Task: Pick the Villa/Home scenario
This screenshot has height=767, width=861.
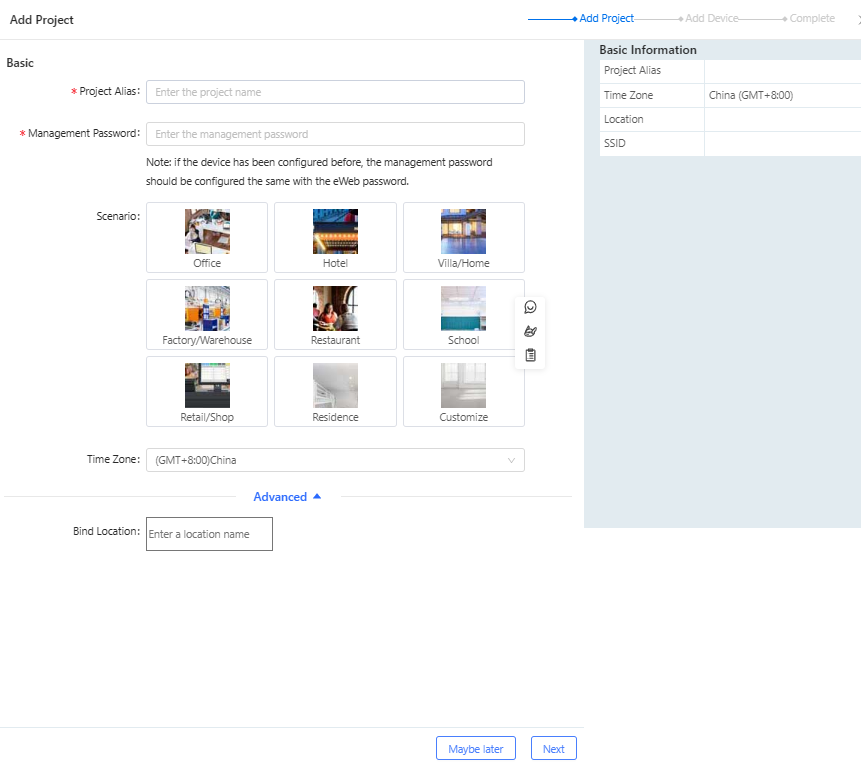Action: click(x=463, y=237)
